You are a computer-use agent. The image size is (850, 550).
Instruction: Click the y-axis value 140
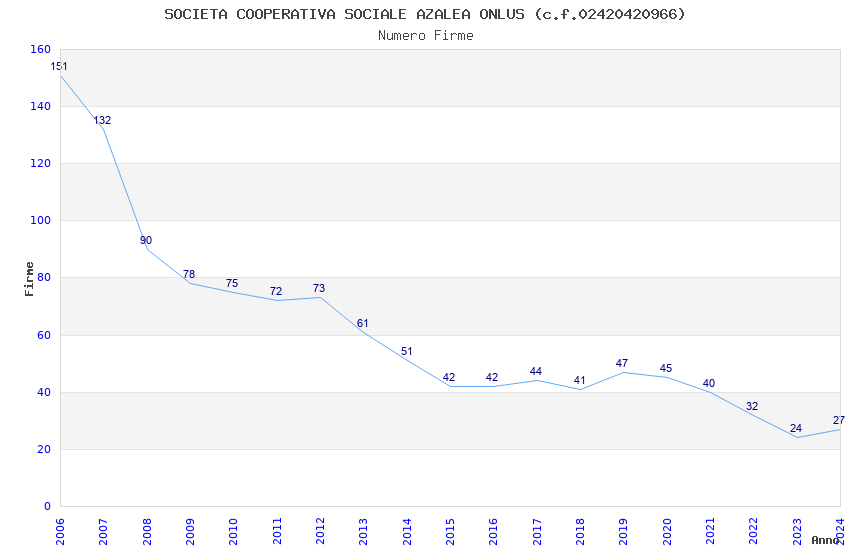coord(40,106)
